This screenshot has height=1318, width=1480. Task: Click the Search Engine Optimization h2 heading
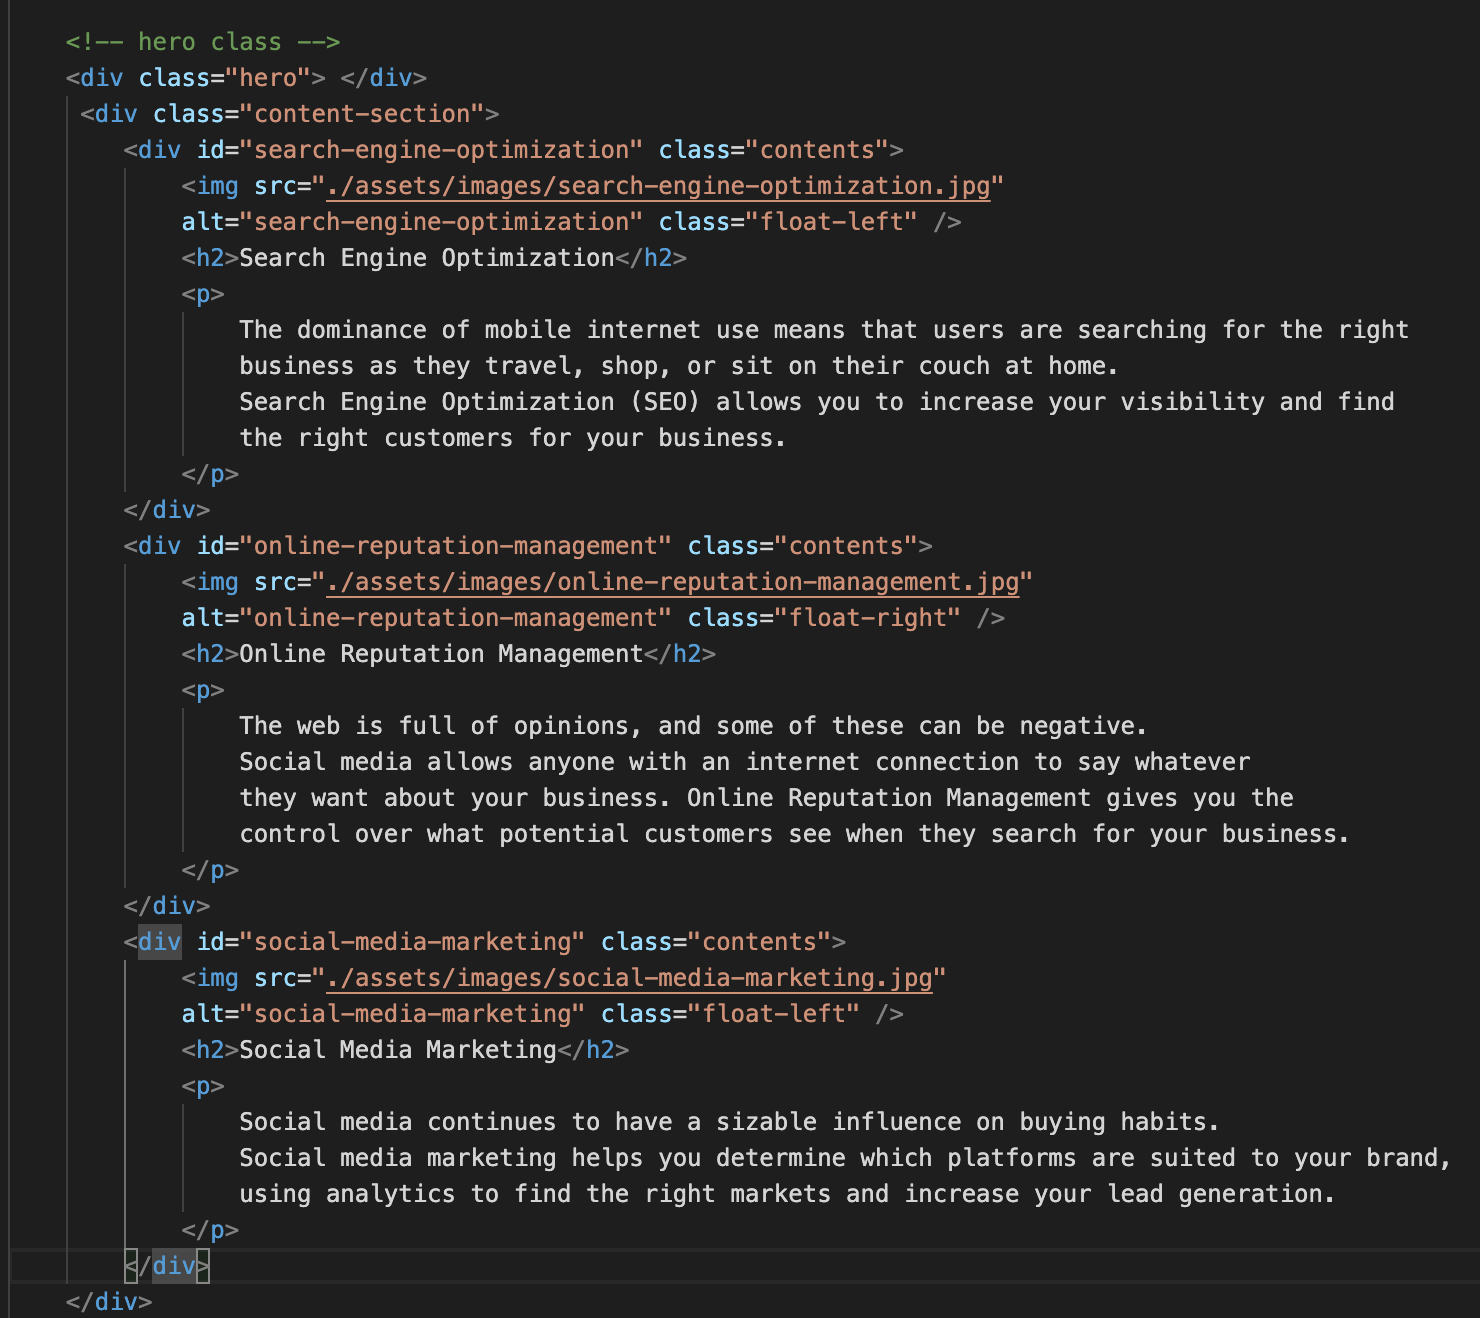tap(420, 257)
